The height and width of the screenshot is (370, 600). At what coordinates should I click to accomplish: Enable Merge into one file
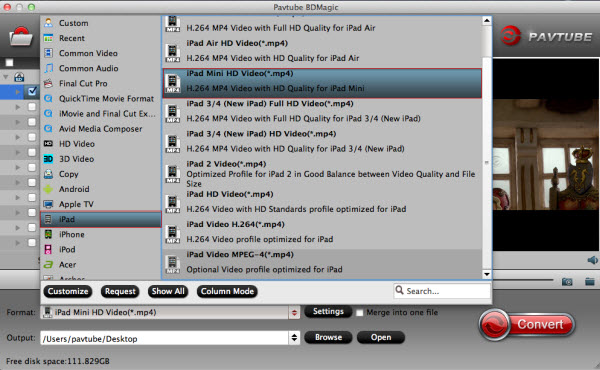click(x=360, y=313)
